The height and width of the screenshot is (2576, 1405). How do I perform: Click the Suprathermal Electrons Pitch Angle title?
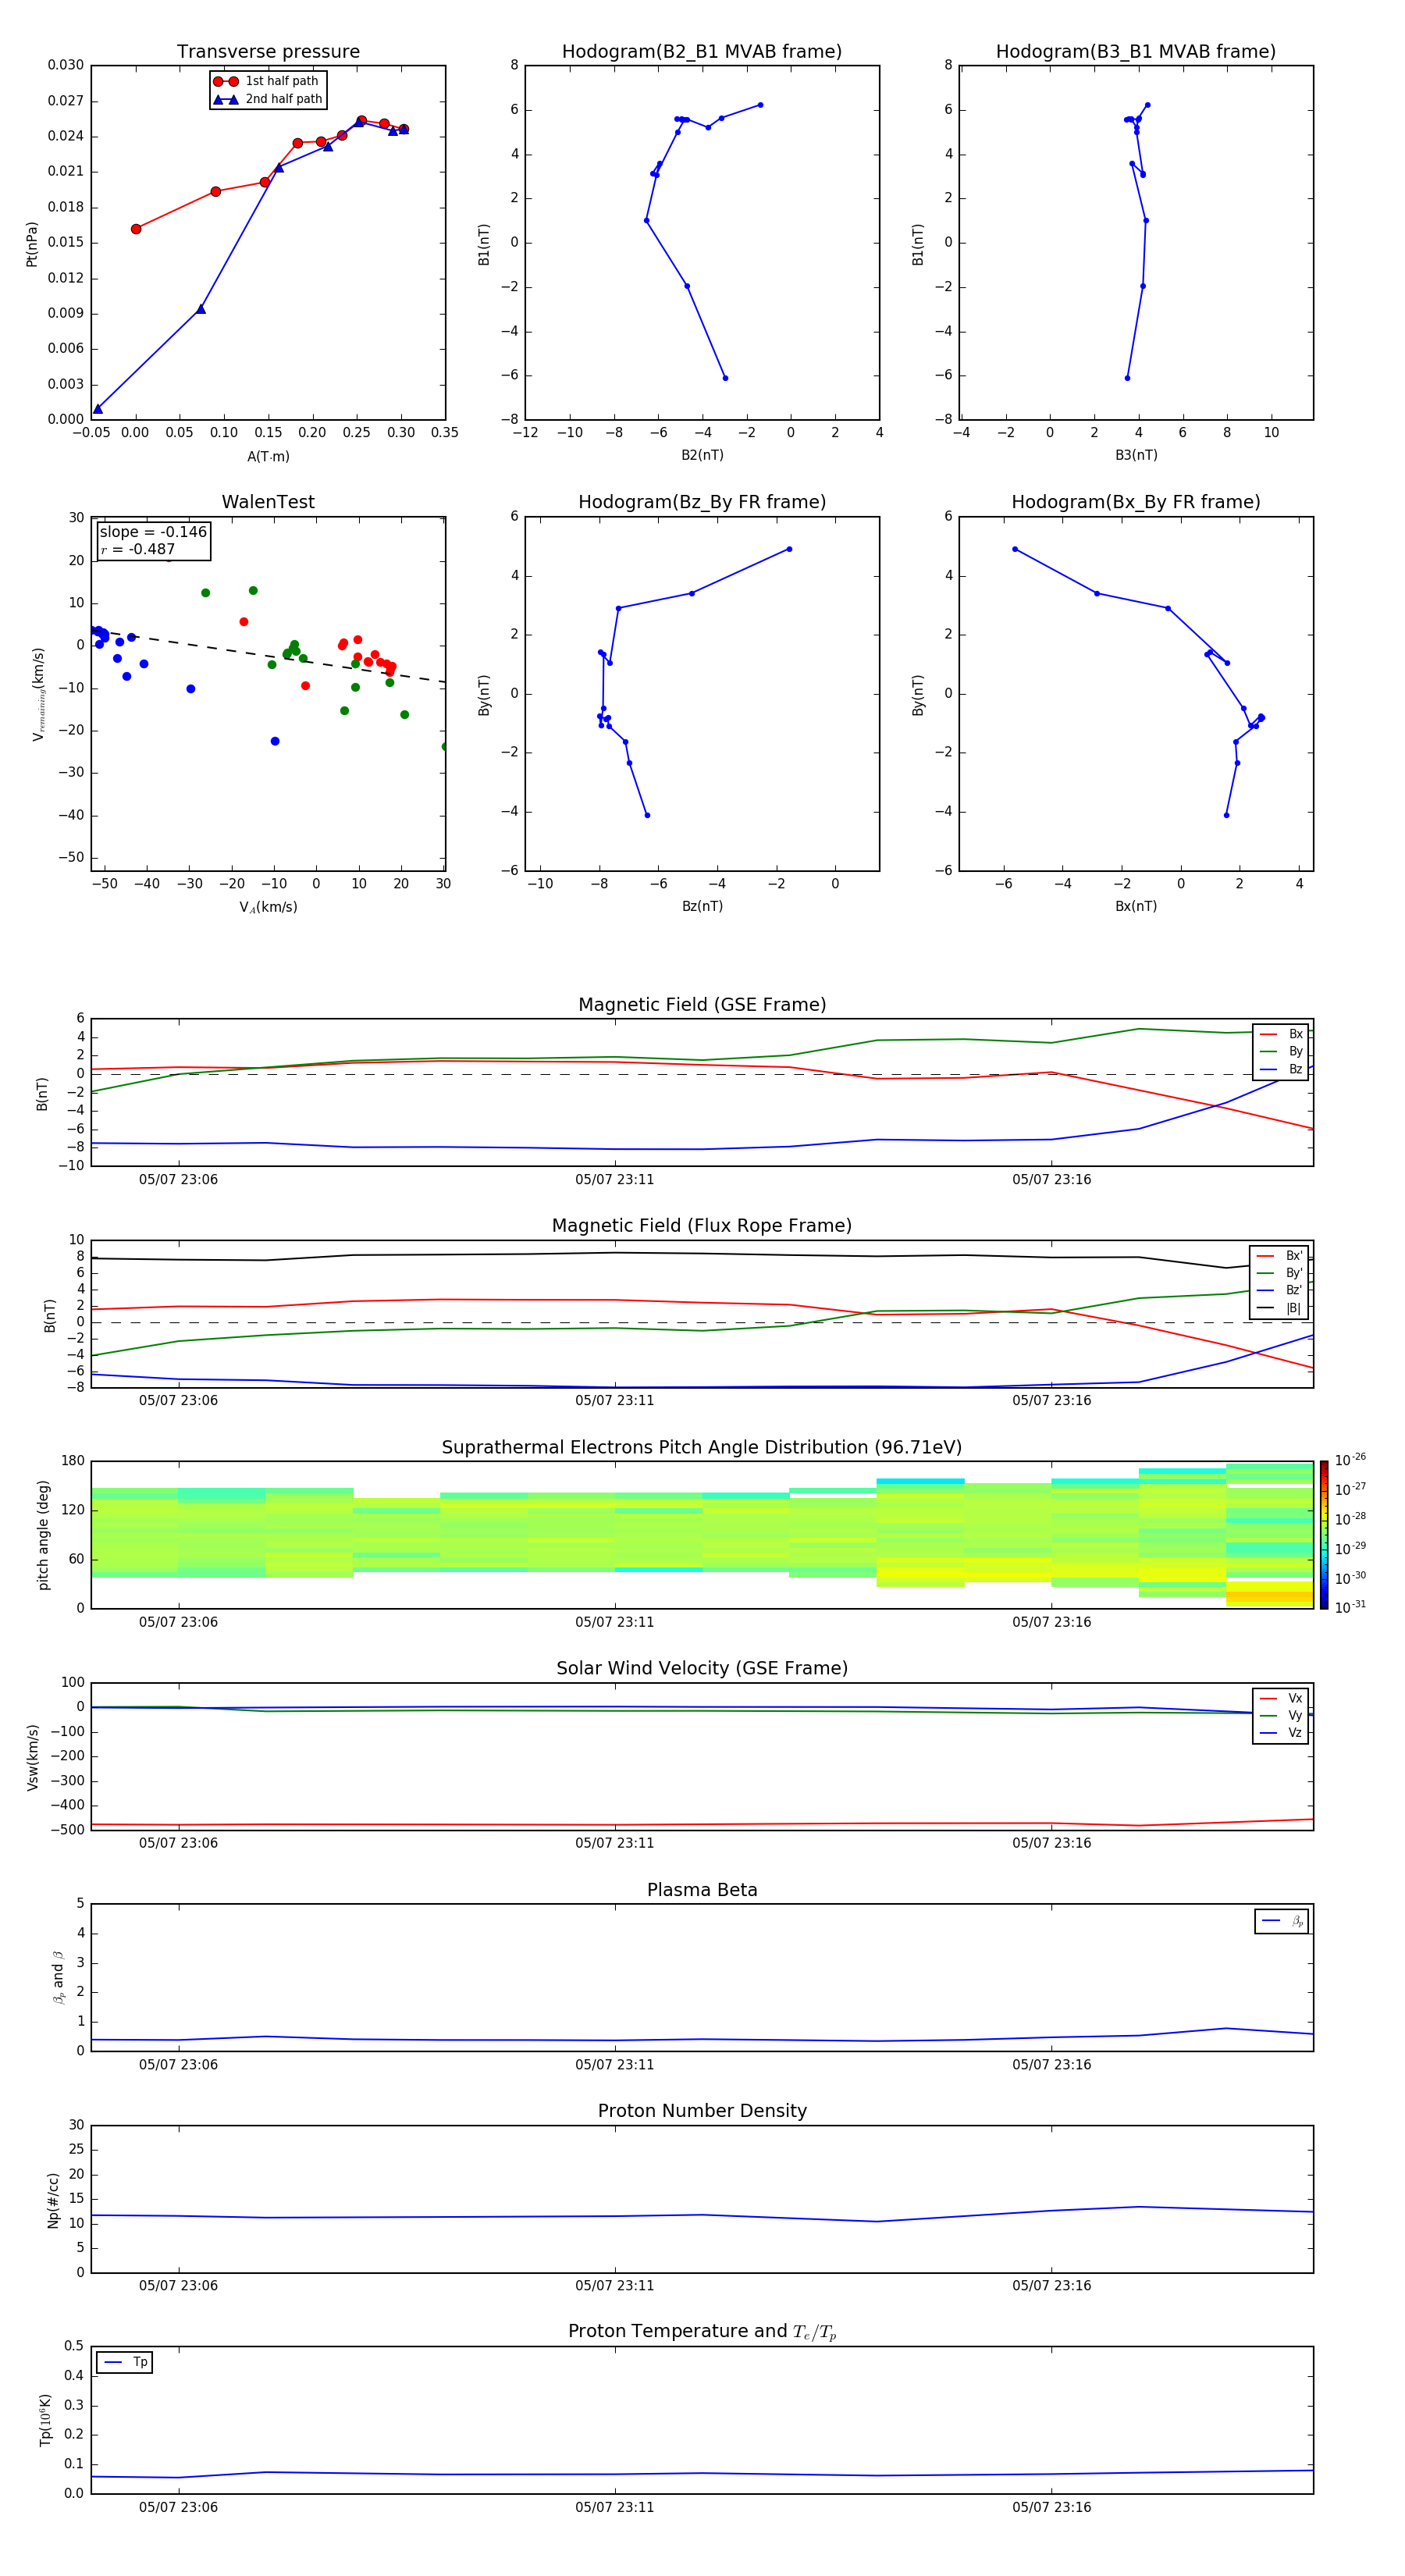tap(702, 1448)
